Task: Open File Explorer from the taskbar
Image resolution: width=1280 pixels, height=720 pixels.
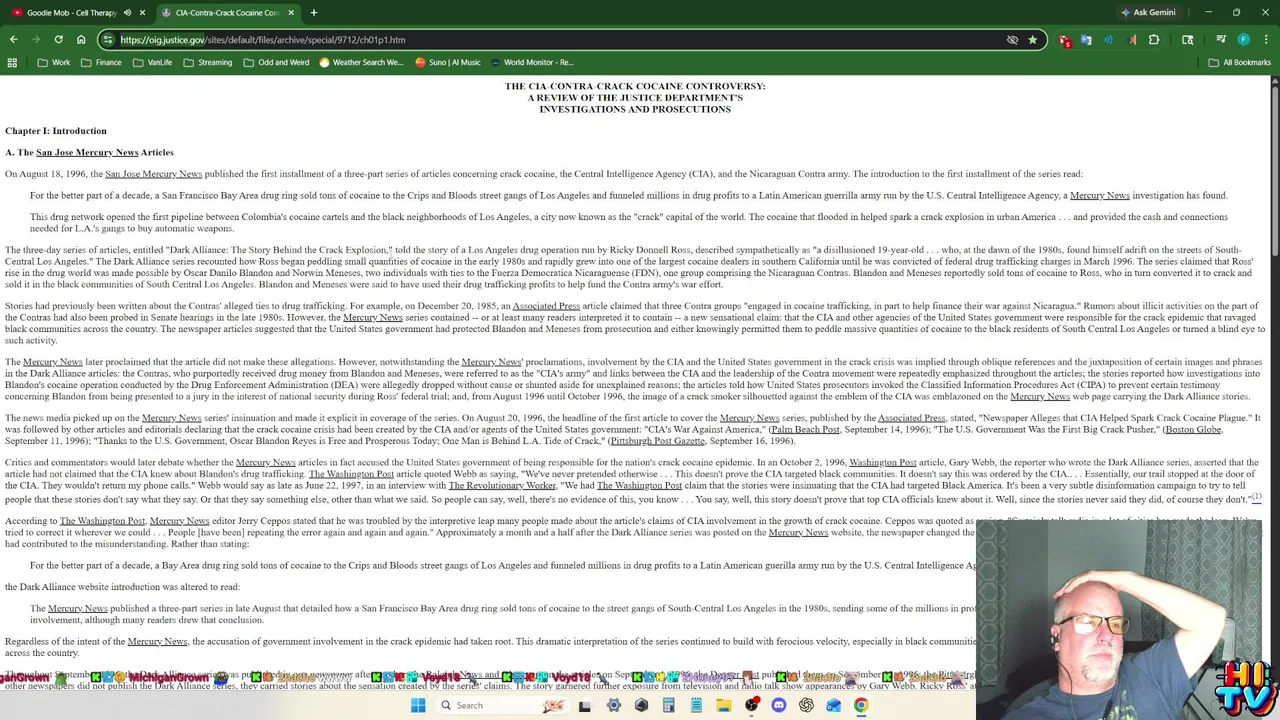Action: pos(723,705)
